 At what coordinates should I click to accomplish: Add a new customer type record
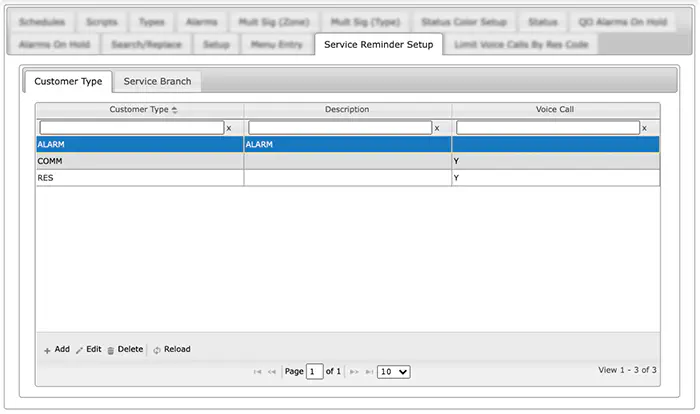[x=57, y=350]
